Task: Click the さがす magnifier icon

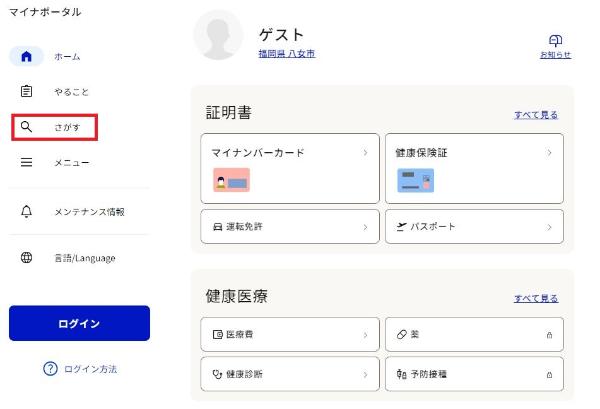Action: click(27, 128)
